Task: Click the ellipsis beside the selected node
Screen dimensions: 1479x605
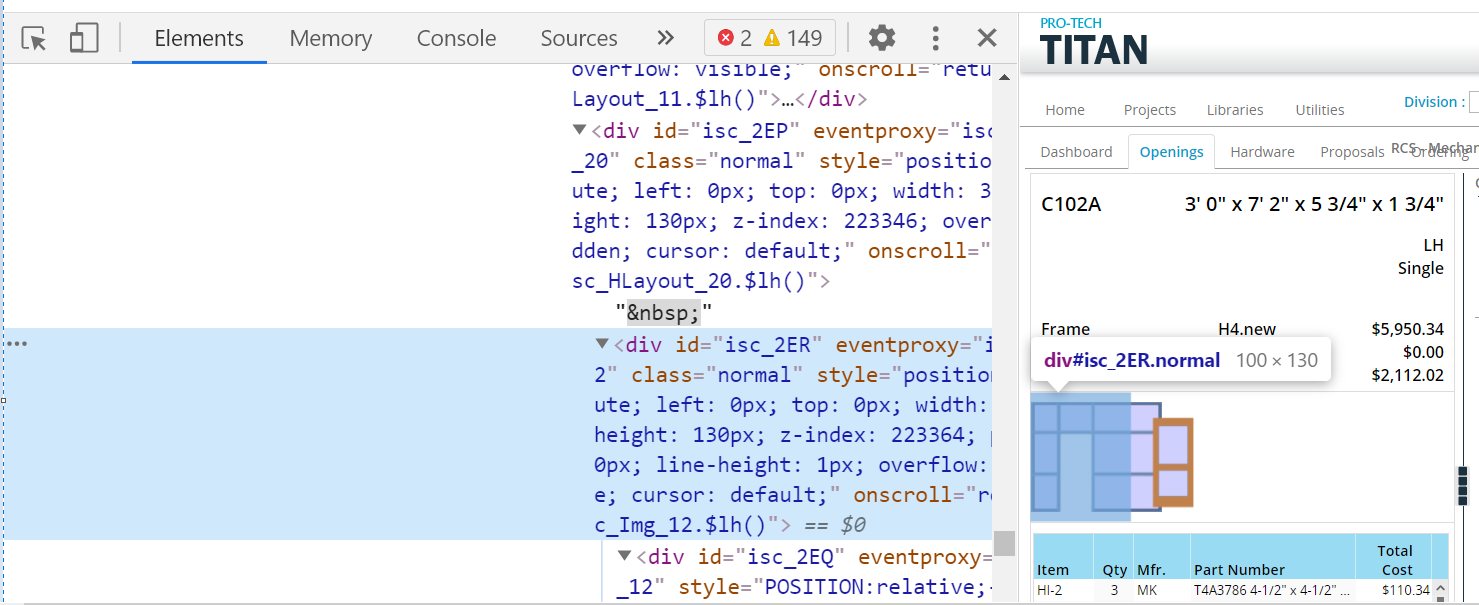Action: [x=17, y=344]
